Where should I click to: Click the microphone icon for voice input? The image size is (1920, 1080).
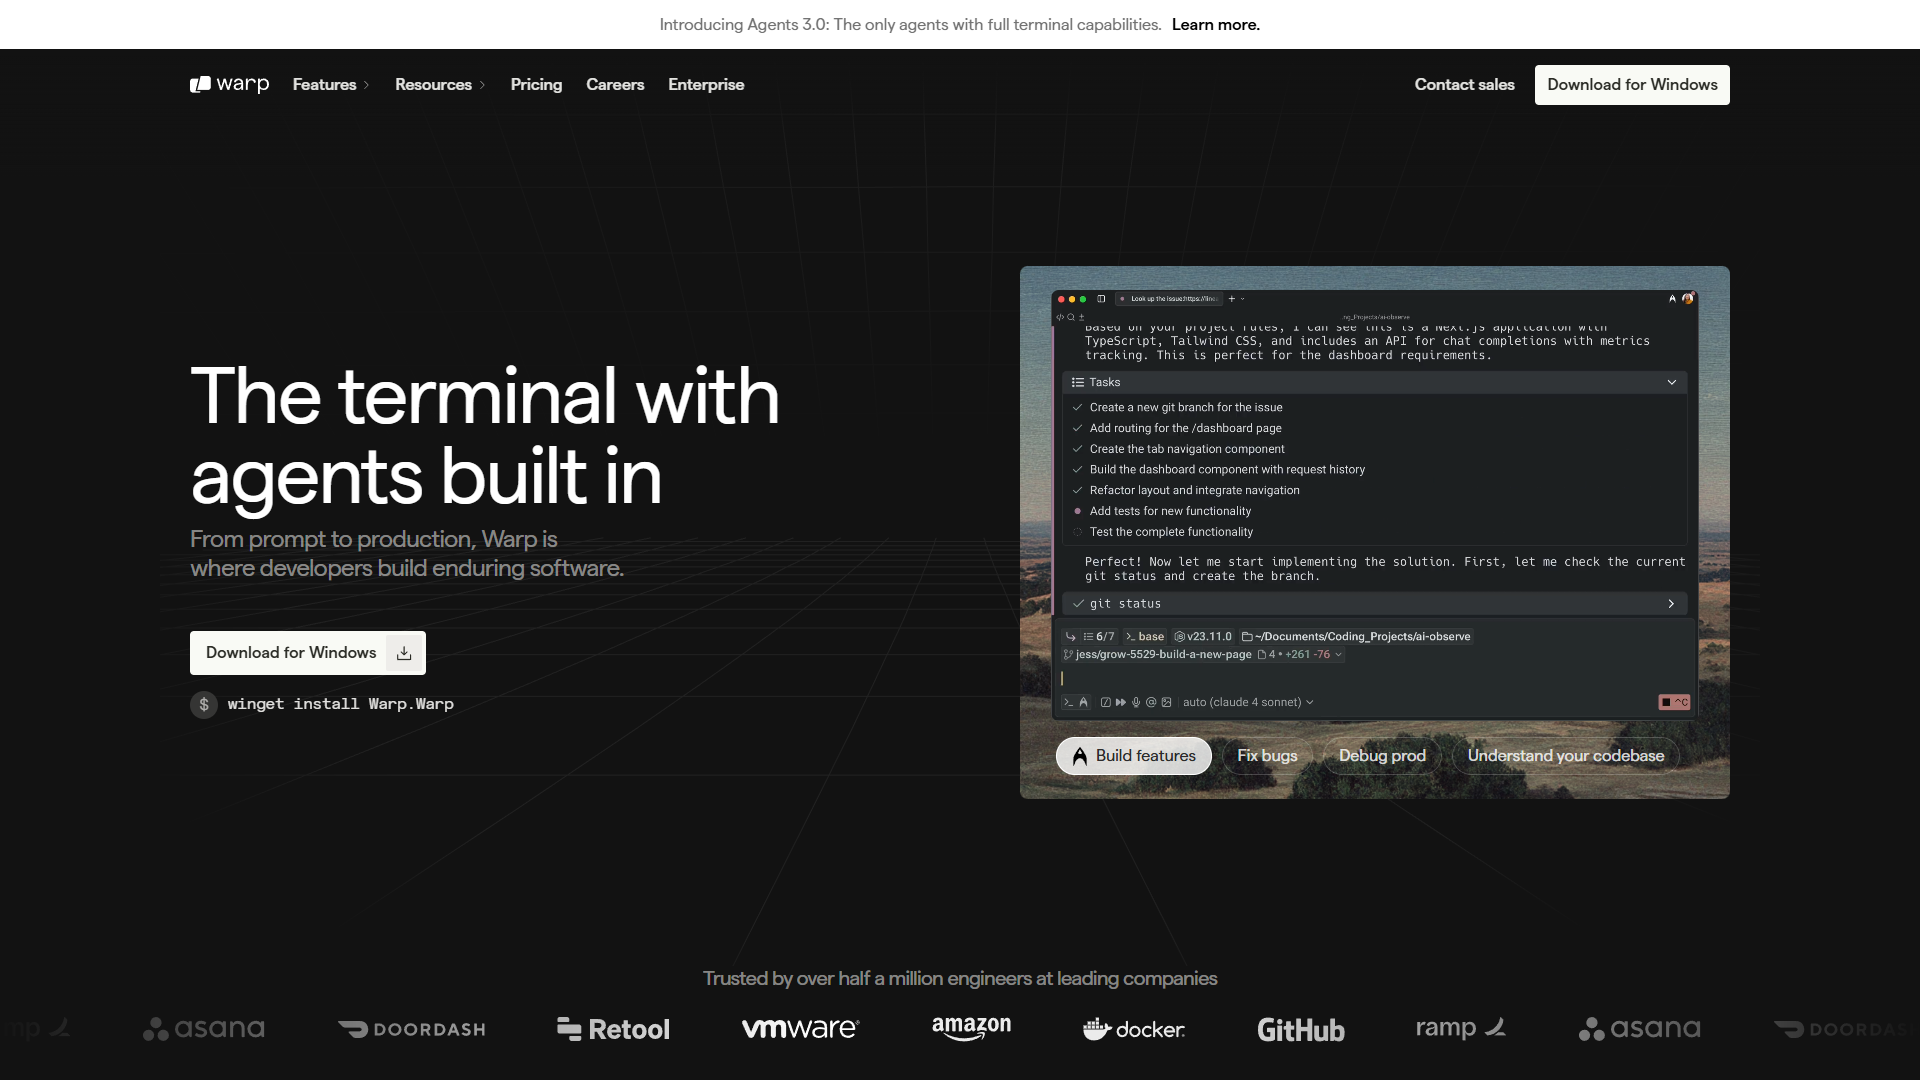[1136, 702]
